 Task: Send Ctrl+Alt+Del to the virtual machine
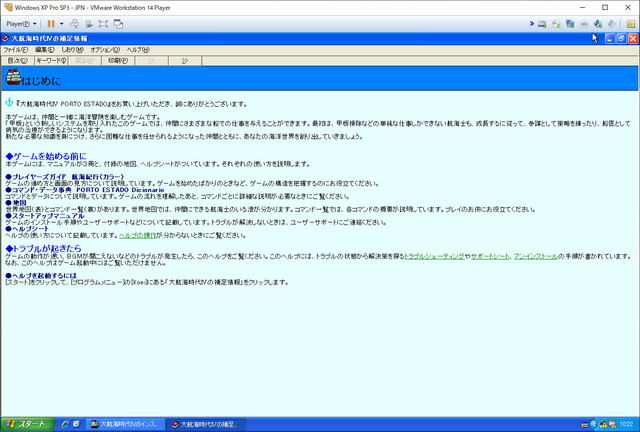click(74, 24)
